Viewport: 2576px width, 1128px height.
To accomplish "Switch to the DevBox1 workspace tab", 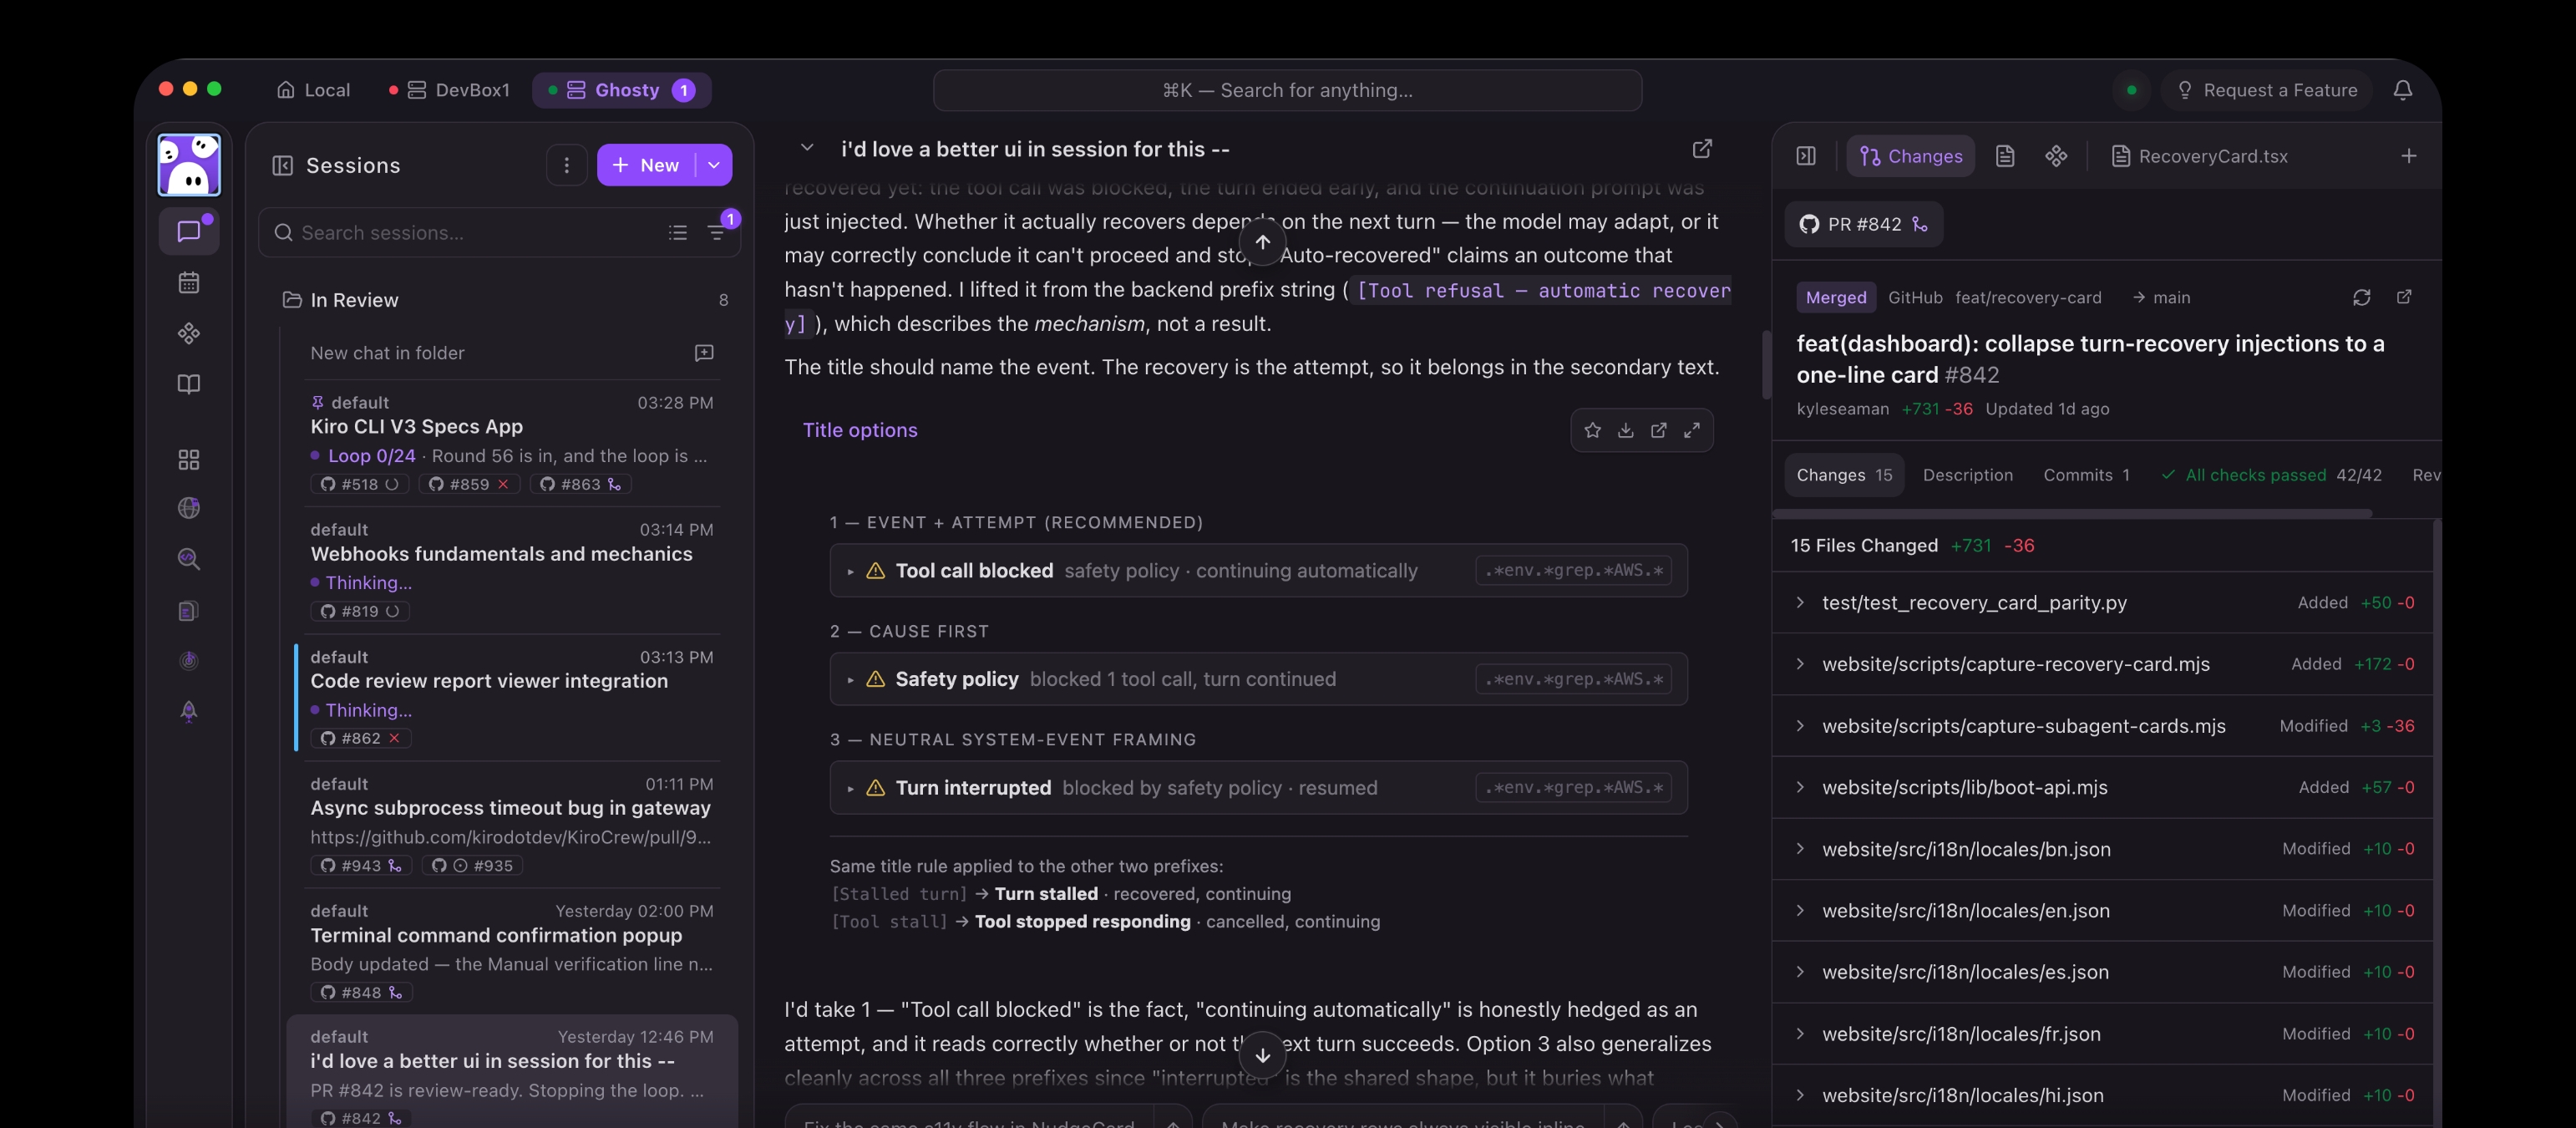I will [449, 90].
